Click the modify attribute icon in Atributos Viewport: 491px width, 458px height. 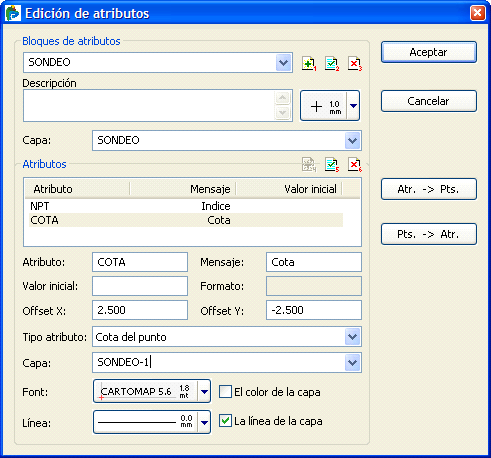click(x=332, y=164)
